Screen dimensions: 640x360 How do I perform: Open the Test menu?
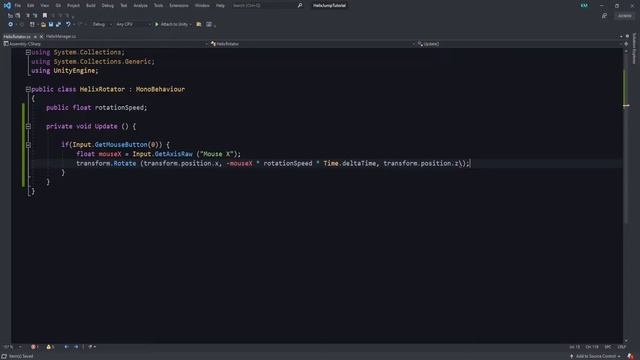pos(124,6)
